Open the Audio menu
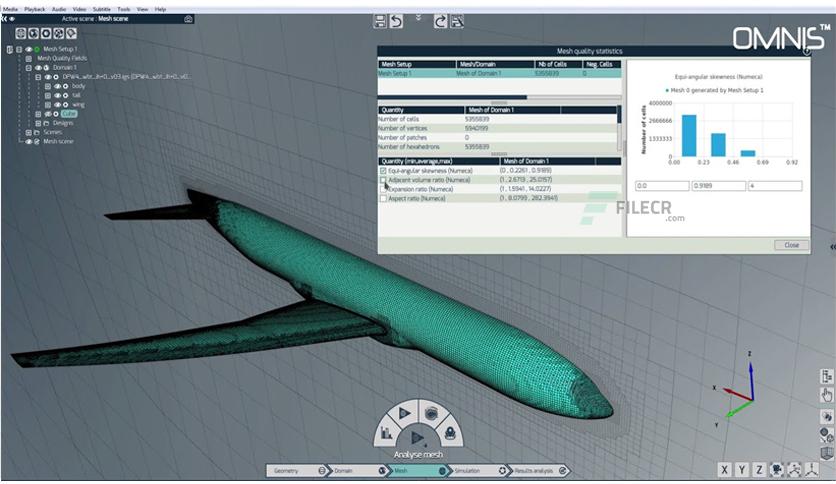 tap(59, 9)
